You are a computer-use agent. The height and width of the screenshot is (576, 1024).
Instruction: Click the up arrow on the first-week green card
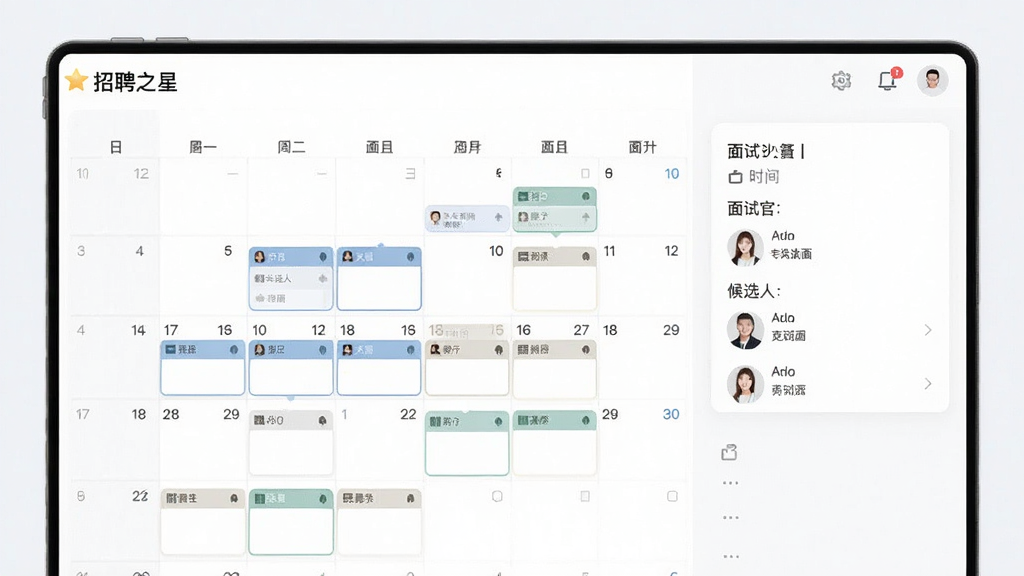(586, 217)
